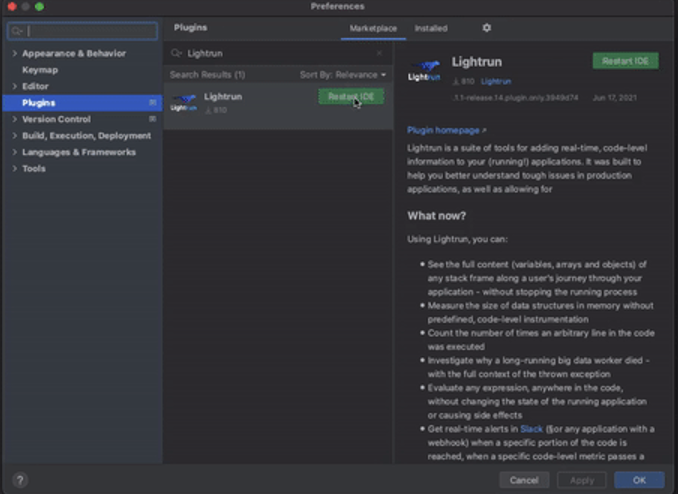The image size is (678, 494).
Task: Click the OK button
Action: (x=640, y=480)
